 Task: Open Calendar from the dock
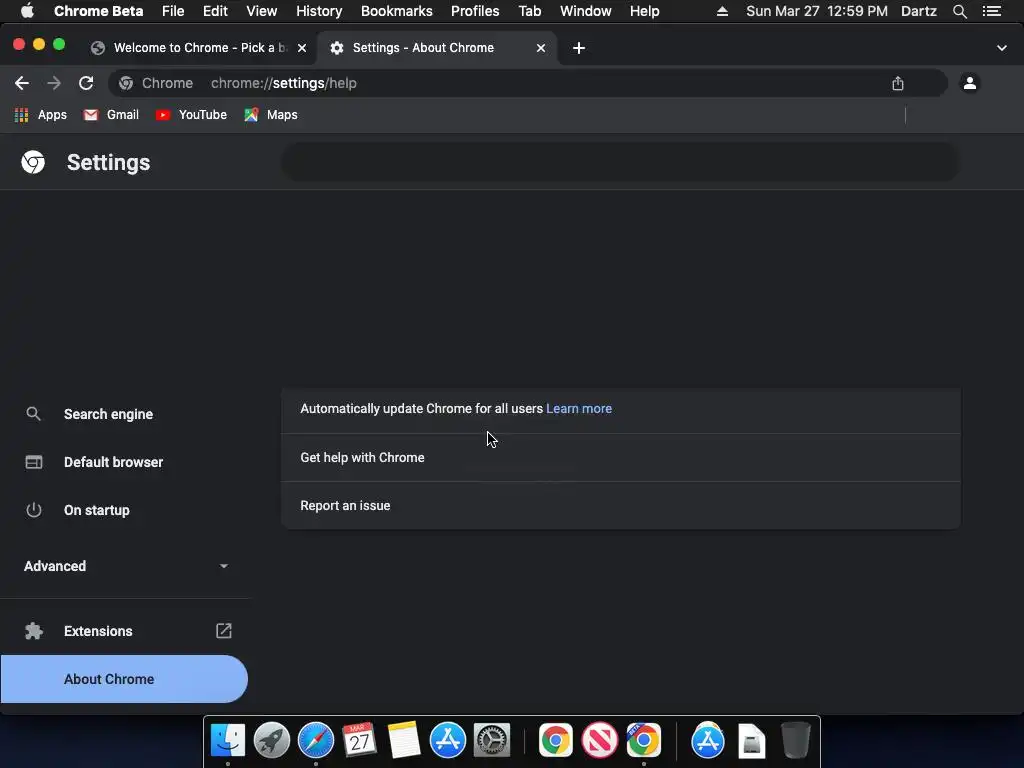[x=359, y=741]
